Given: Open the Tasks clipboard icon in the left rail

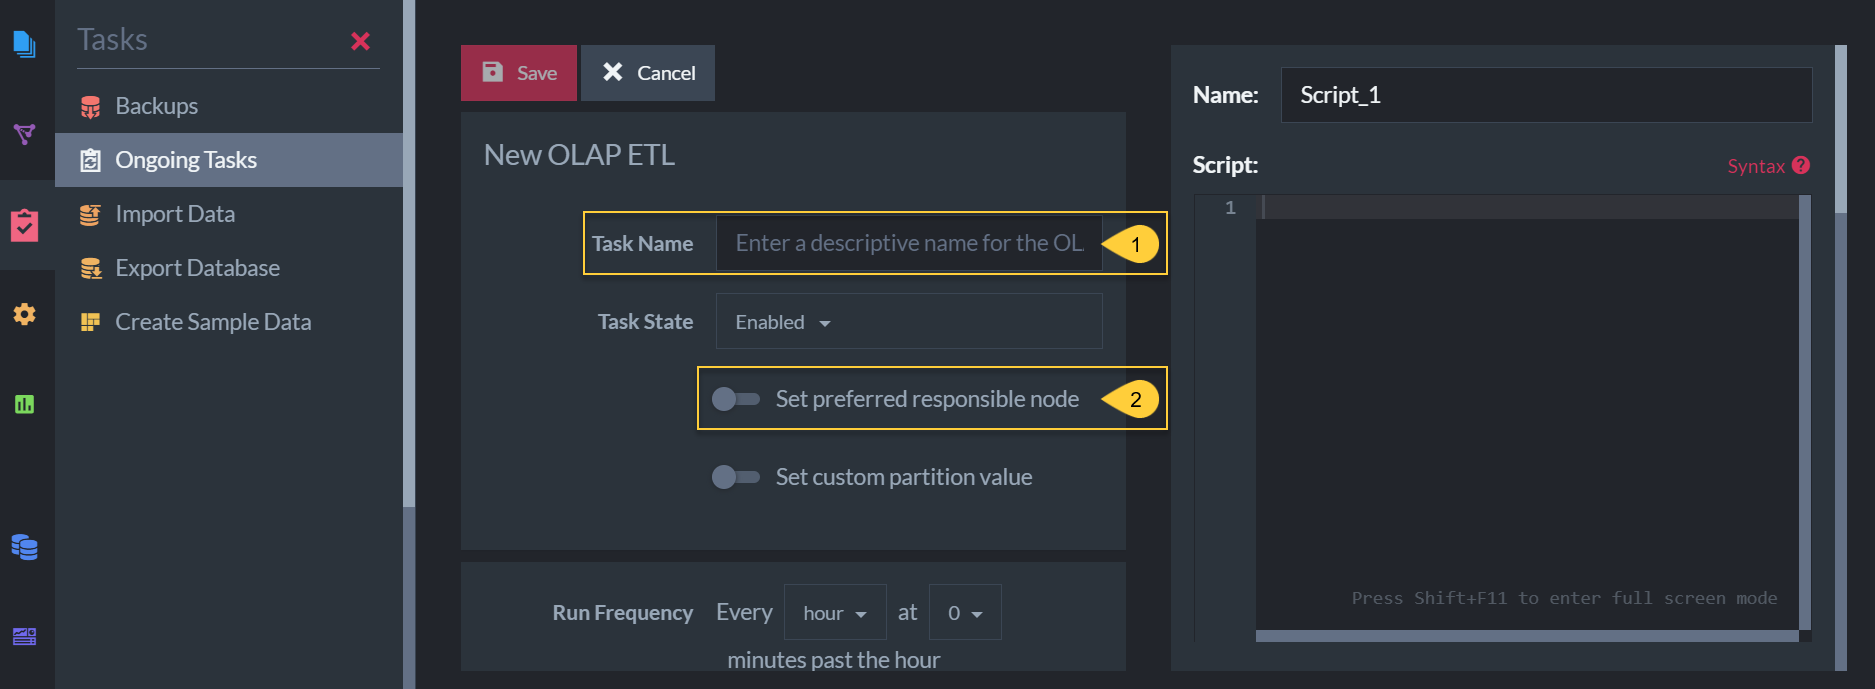Looking at the screenshot, I should click(25, 225).
